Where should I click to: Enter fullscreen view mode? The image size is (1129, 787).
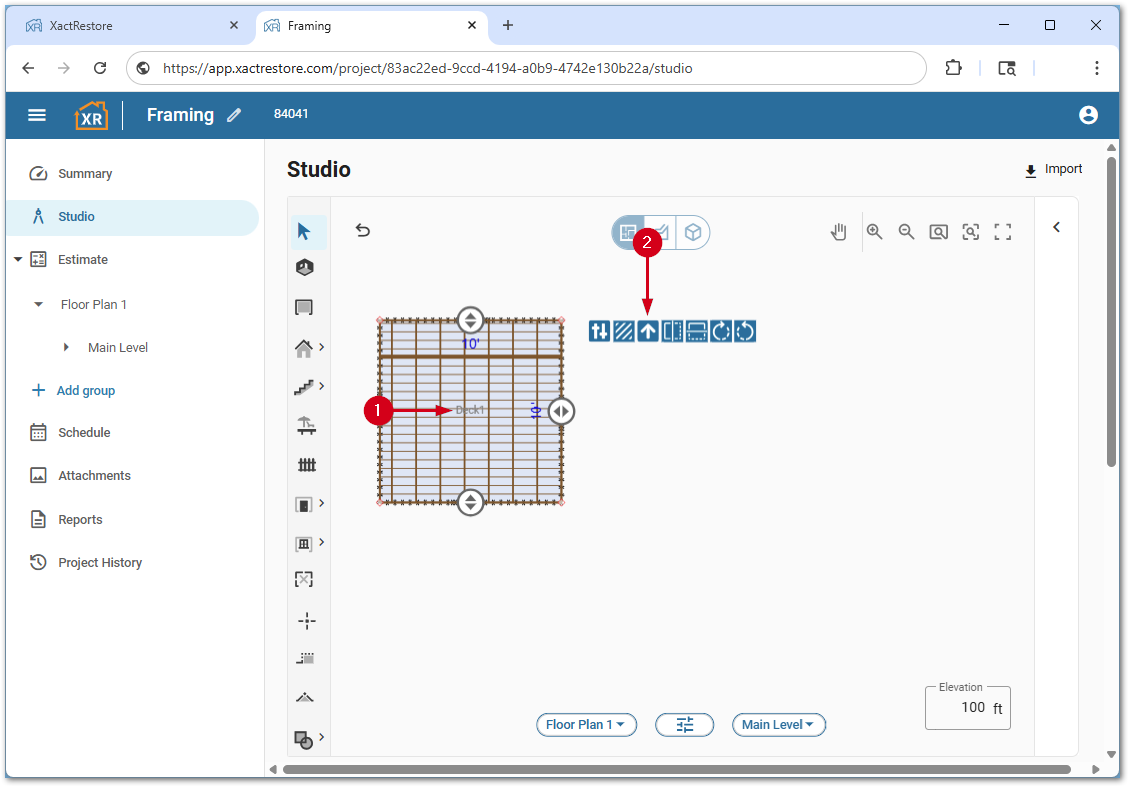pos(1003,231)
